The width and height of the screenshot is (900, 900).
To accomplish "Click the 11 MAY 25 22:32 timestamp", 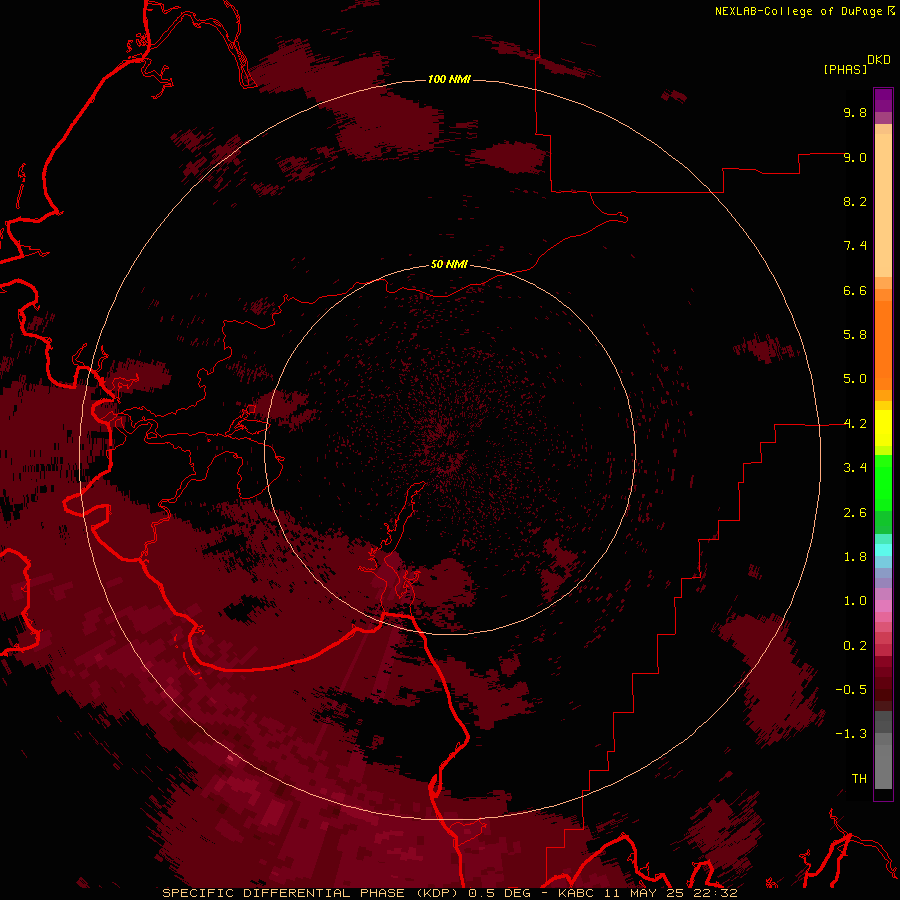I will [x=670, y=893].
